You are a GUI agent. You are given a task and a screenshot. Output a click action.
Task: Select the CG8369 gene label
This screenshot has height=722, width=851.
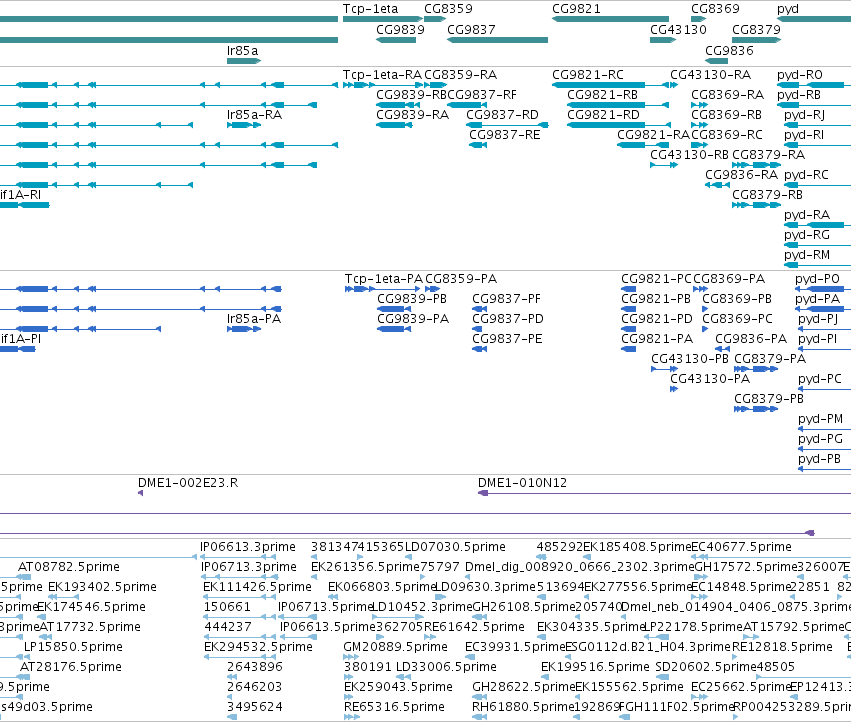pyautogui.click(x=715, y=9)
